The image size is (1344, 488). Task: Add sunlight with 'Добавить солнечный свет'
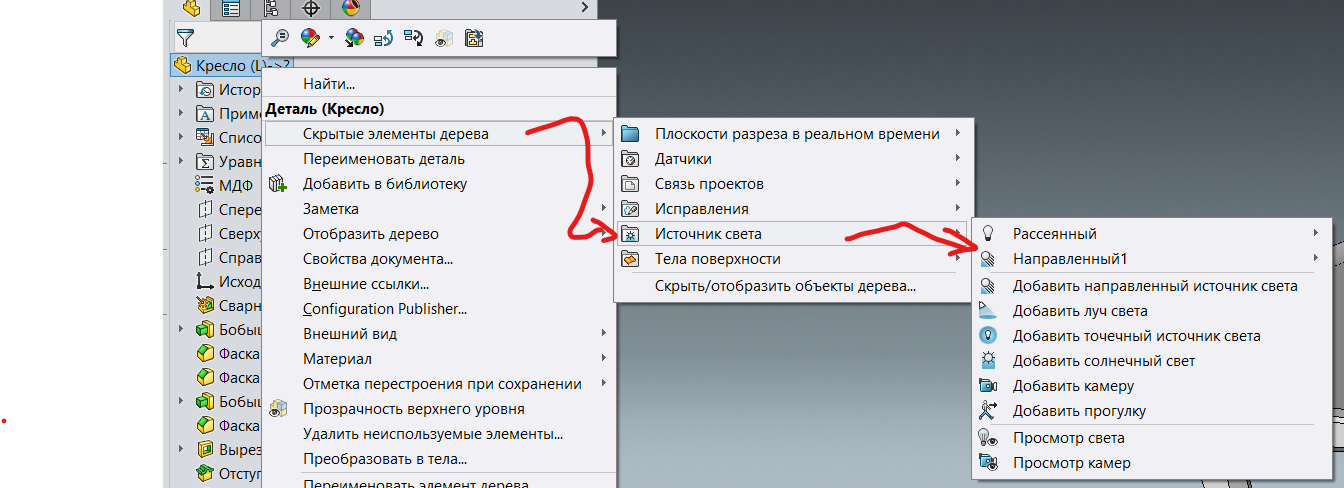(x=1103, y=361)
